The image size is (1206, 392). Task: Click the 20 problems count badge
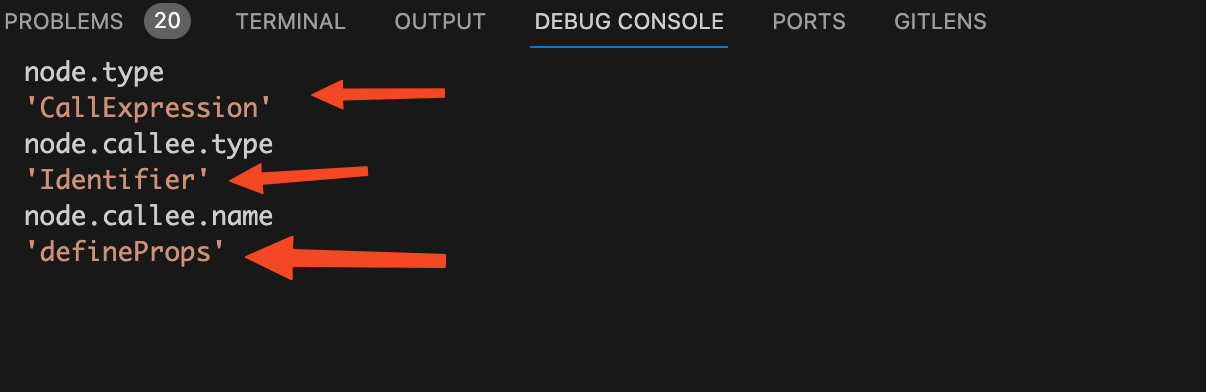point(167,21)
